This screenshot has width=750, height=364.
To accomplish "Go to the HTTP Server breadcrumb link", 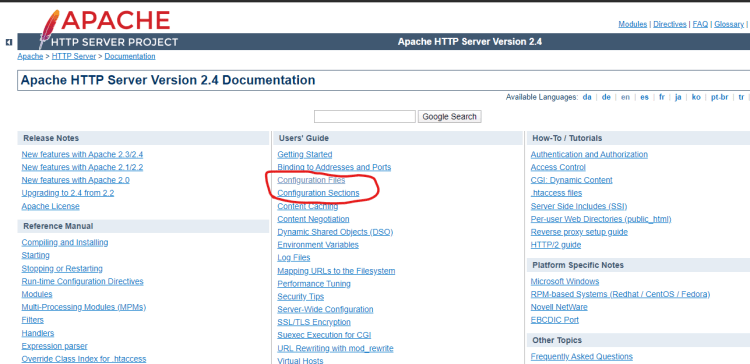I will [x=74, y=56].
